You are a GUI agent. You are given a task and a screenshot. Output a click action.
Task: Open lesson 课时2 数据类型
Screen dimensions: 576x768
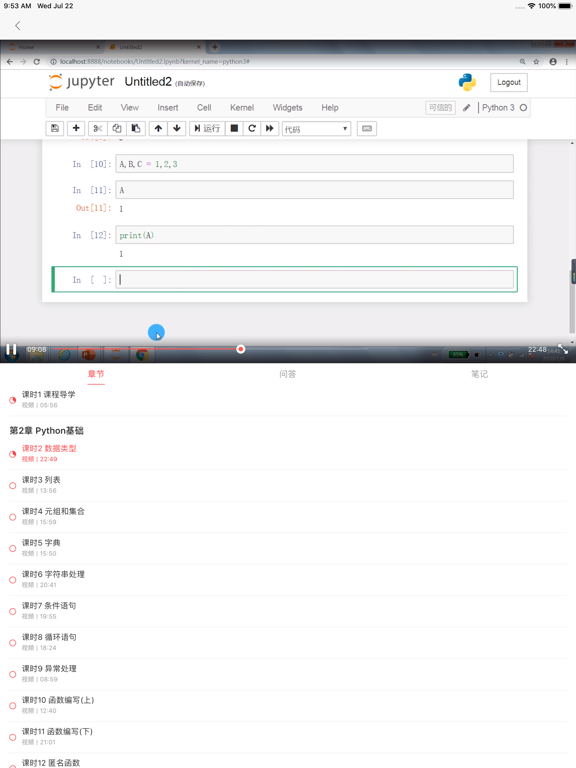point(288,453)
